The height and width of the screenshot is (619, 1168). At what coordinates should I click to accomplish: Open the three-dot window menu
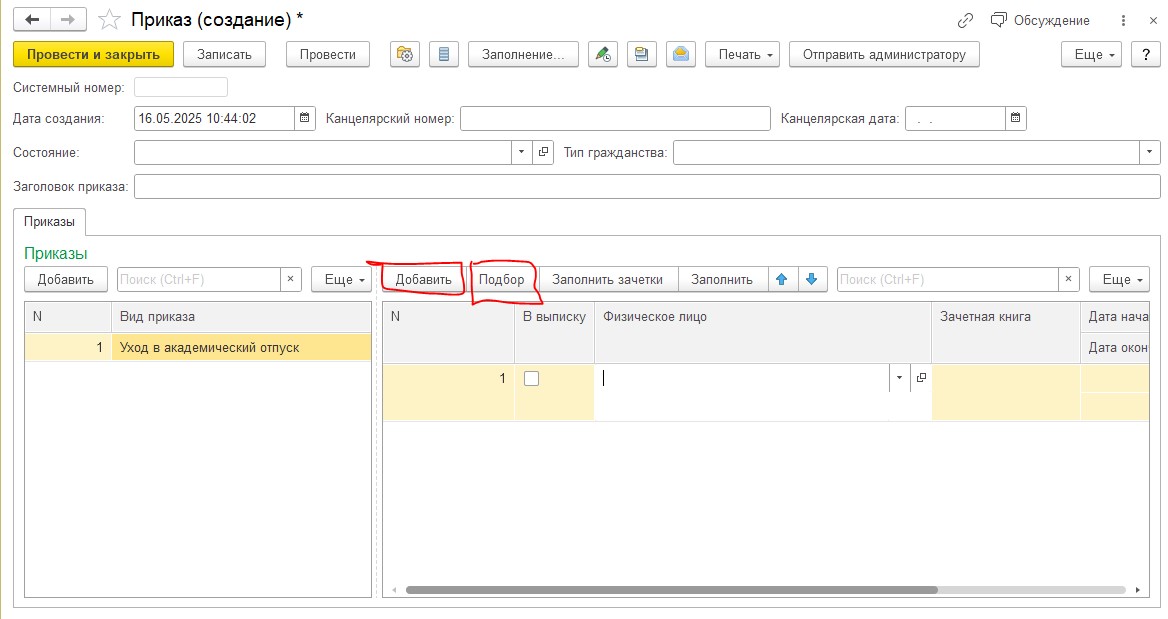(x=1123, y=20)
